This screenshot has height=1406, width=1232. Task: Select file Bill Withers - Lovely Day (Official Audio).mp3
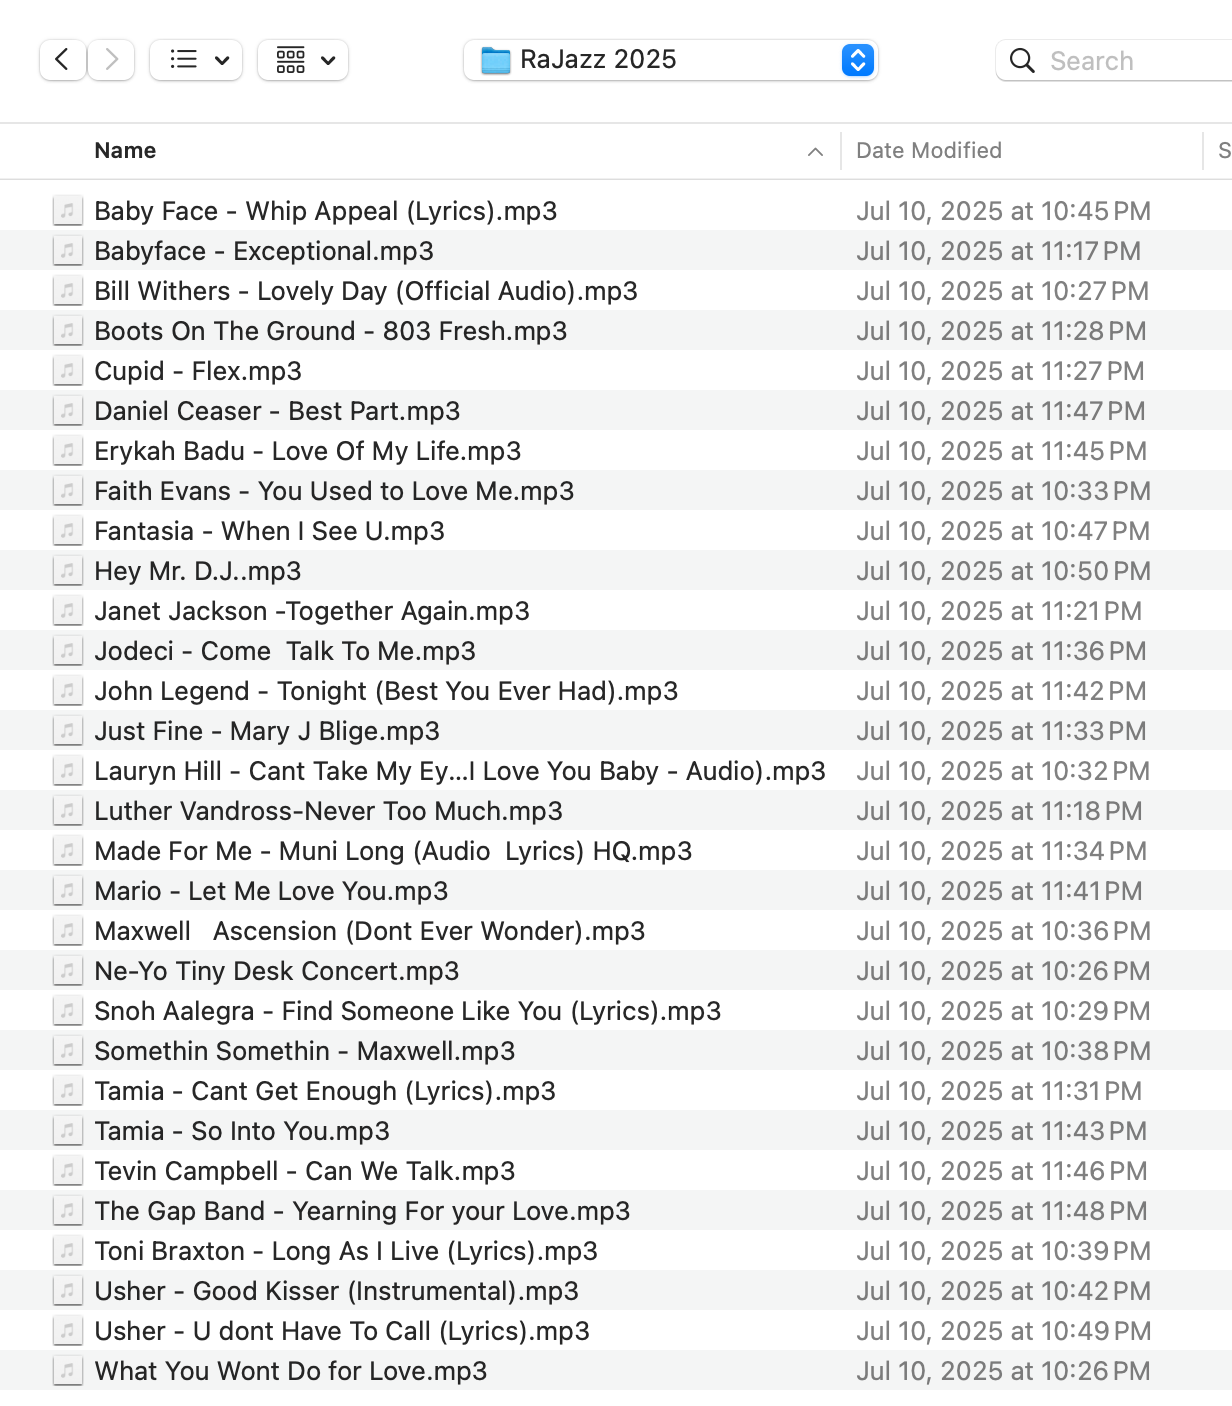pos(366,291)
